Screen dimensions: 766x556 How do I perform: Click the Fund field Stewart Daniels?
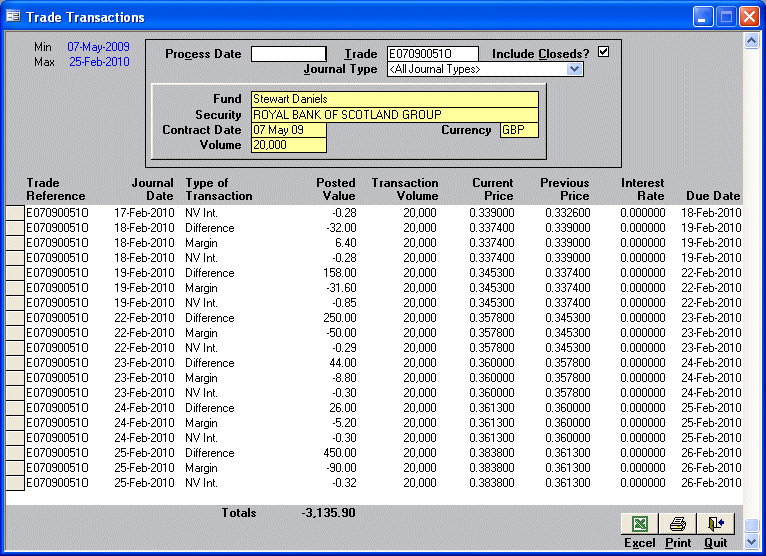[x=394, y=99]
